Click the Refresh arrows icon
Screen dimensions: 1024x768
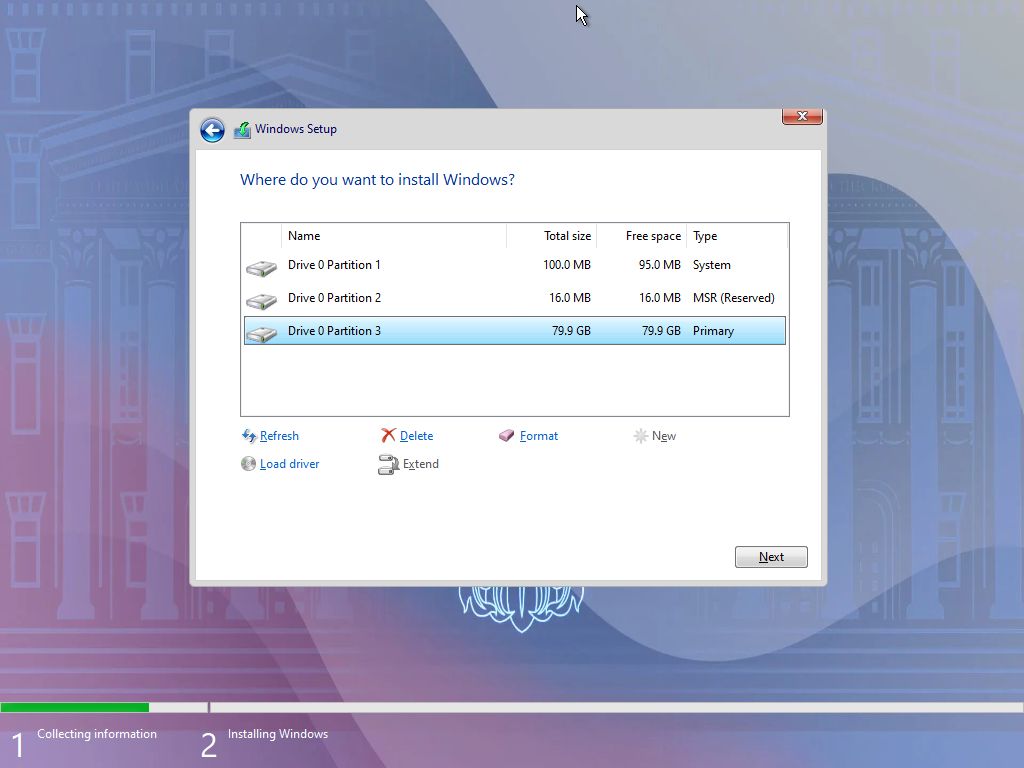click(249, 436)
